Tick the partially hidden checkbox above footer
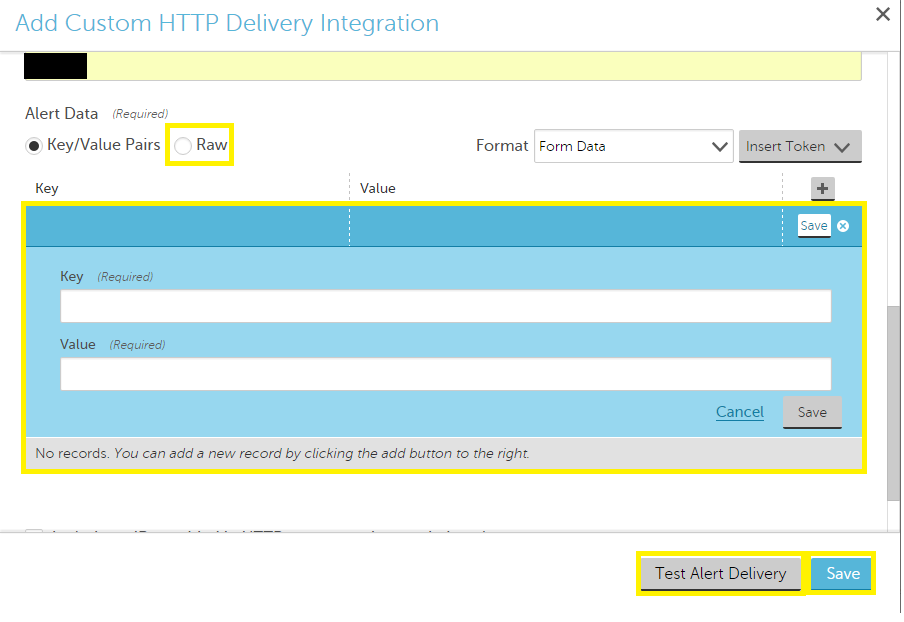The image size is (904, 622). (34, 531)
